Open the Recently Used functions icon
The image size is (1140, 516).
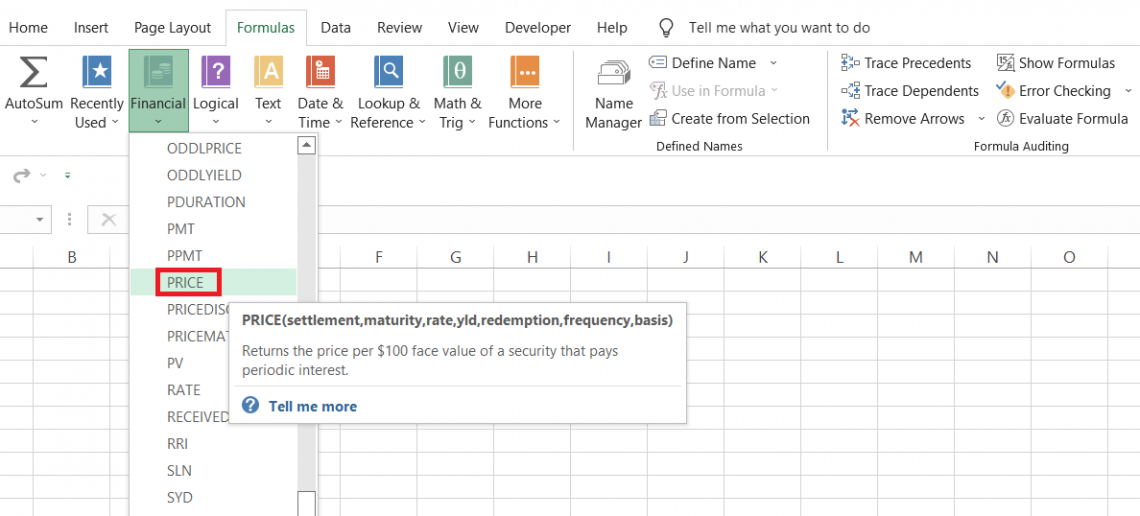(97, 73)
